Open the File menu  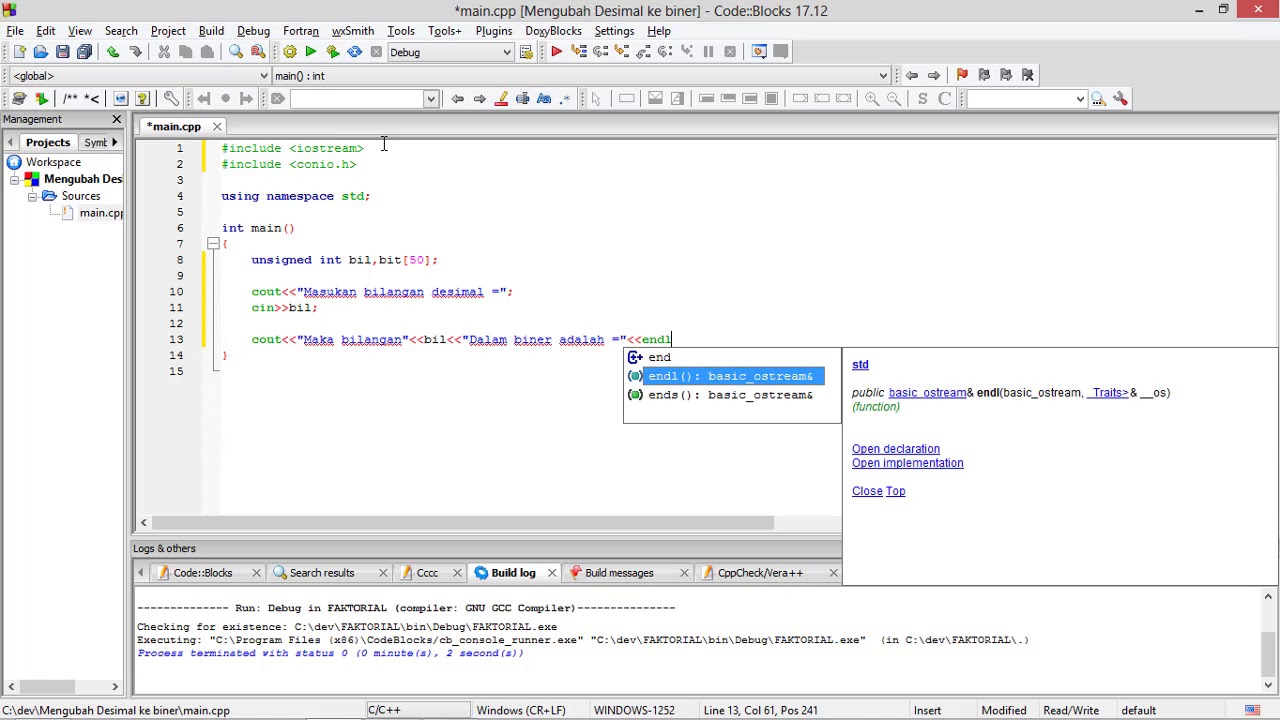(x=15, y=31)
